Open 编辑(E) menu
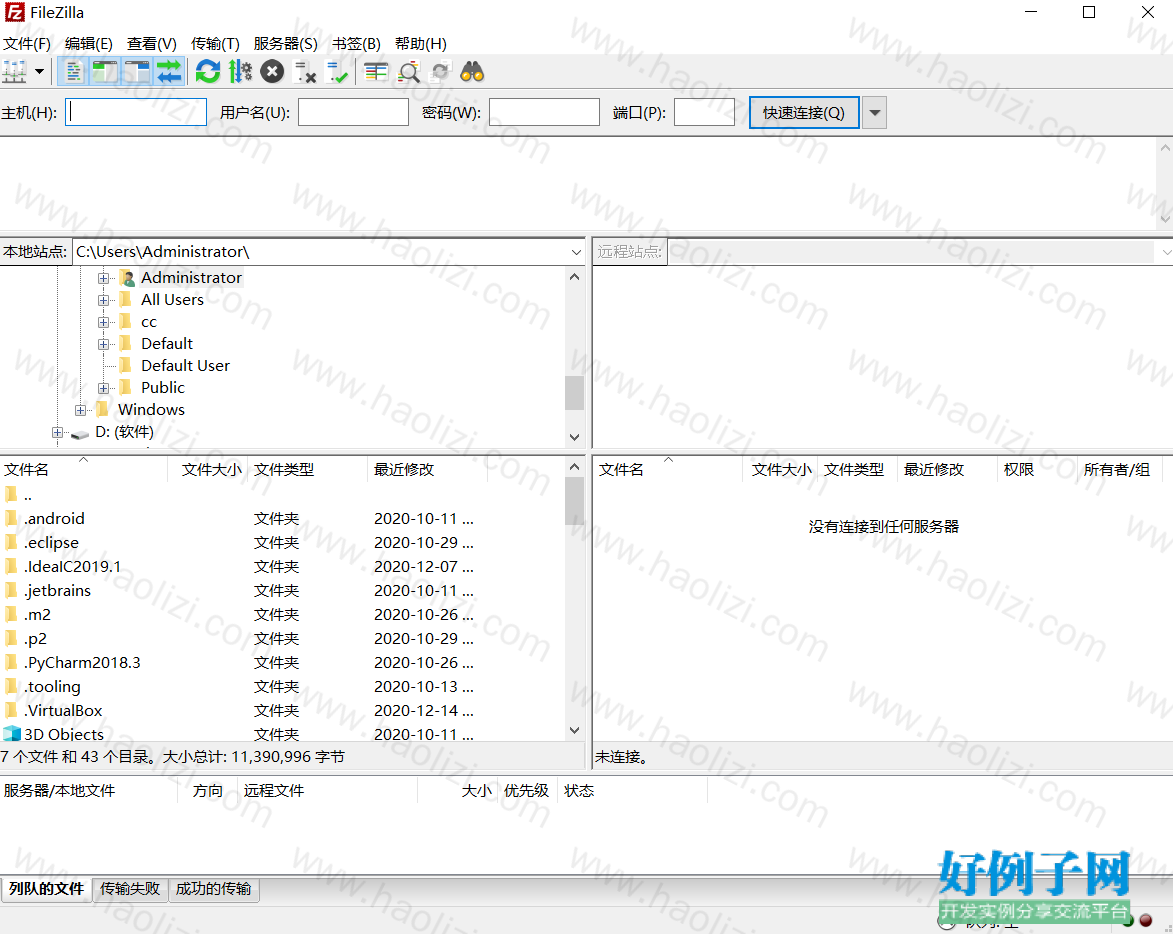This screenshot has width=1173, height=934. pos(88,43)
